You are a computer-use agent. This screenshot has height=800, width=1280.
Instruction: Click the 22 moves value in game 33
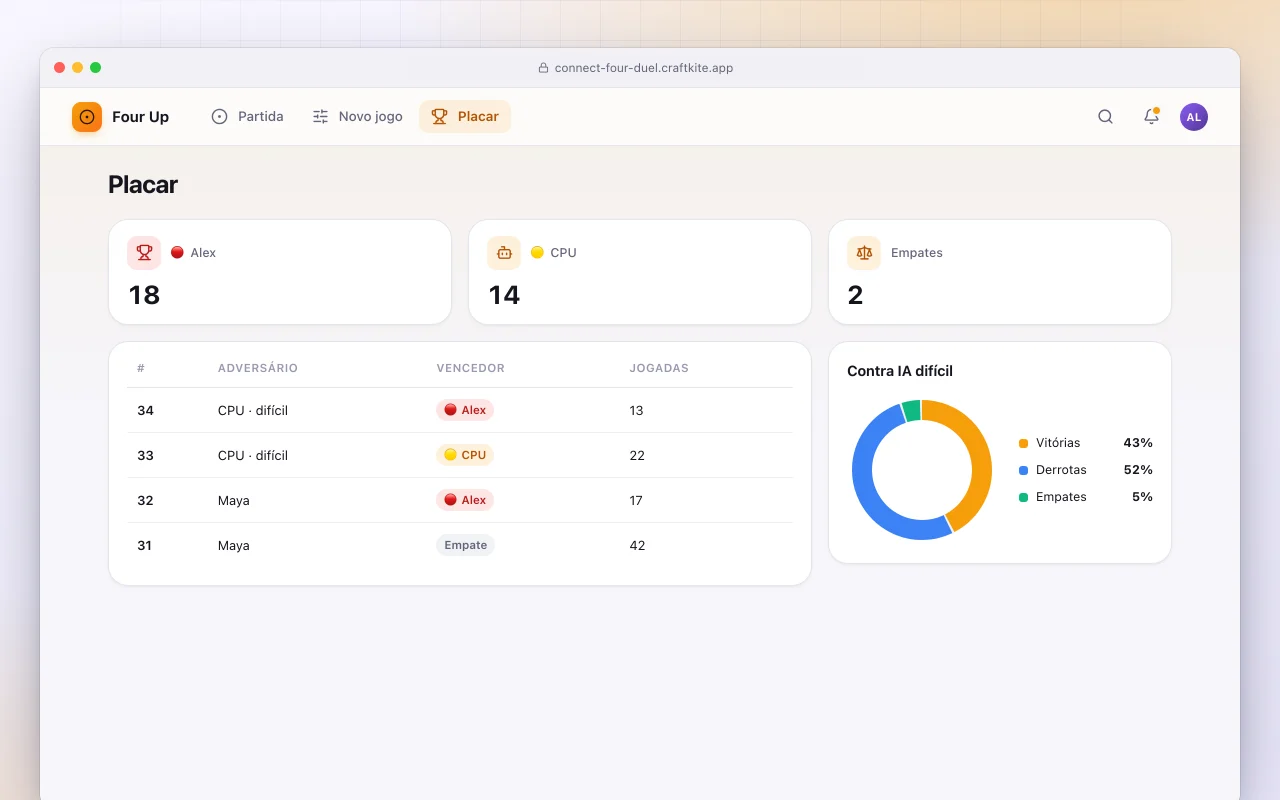coord(637,455)
